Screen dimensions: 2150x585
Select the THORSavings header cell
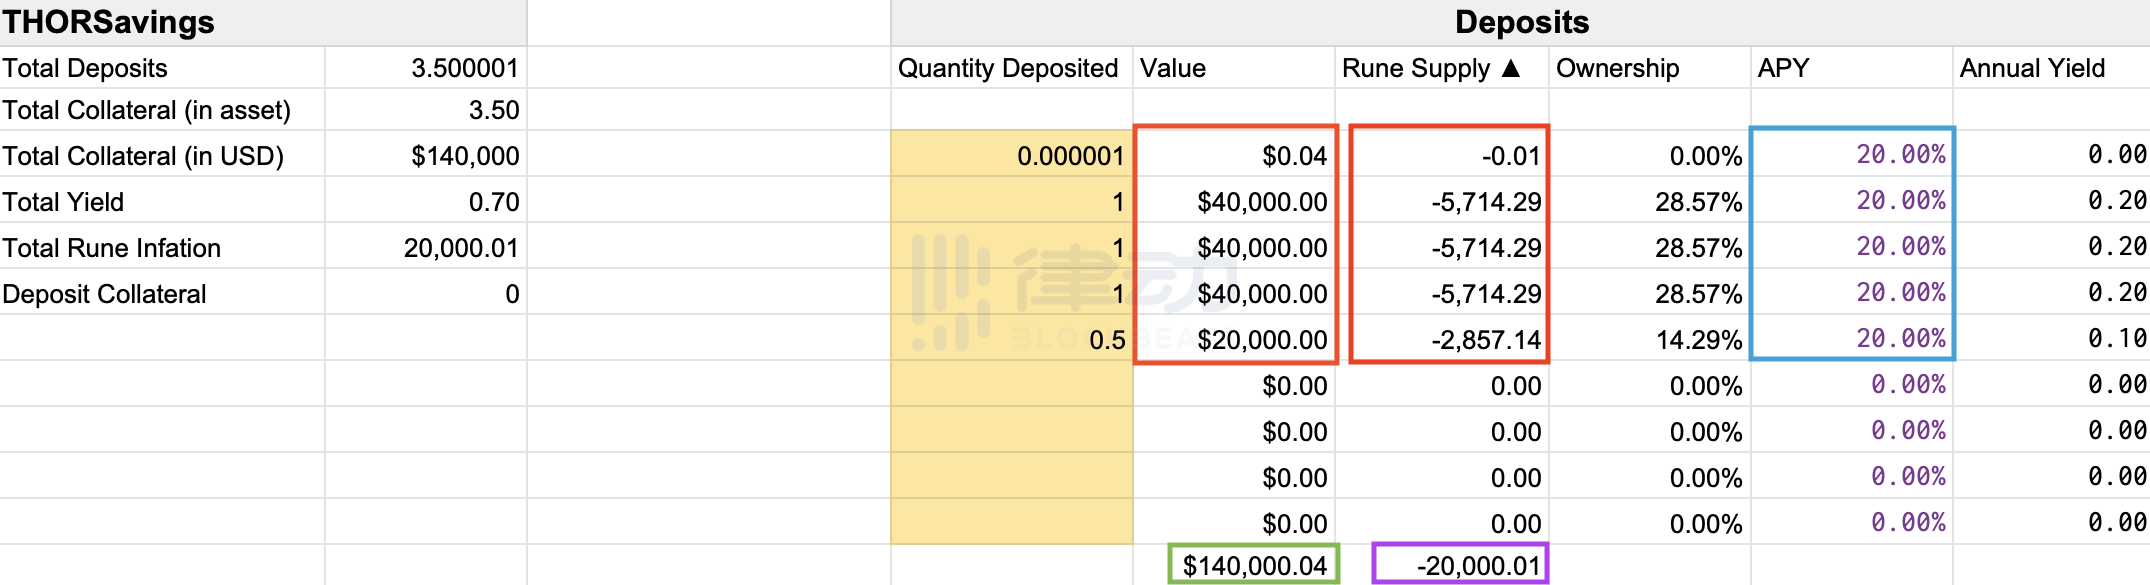263,22
